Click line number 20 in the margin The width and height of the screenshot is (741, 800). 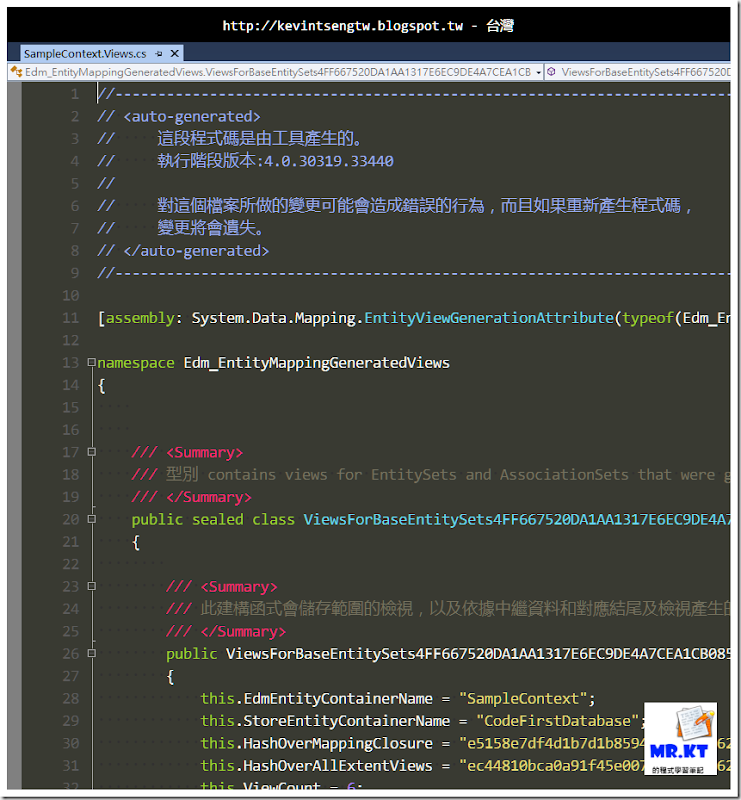tap(71, 519)
